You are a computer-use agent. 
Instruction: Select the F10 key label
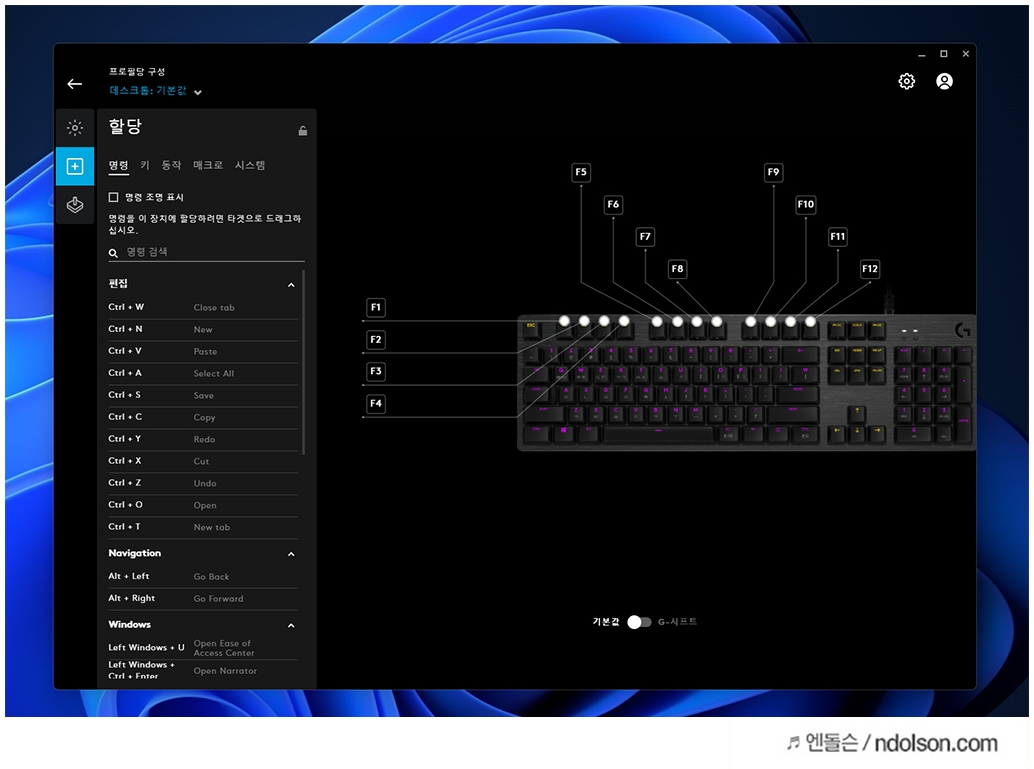point(806,204)
